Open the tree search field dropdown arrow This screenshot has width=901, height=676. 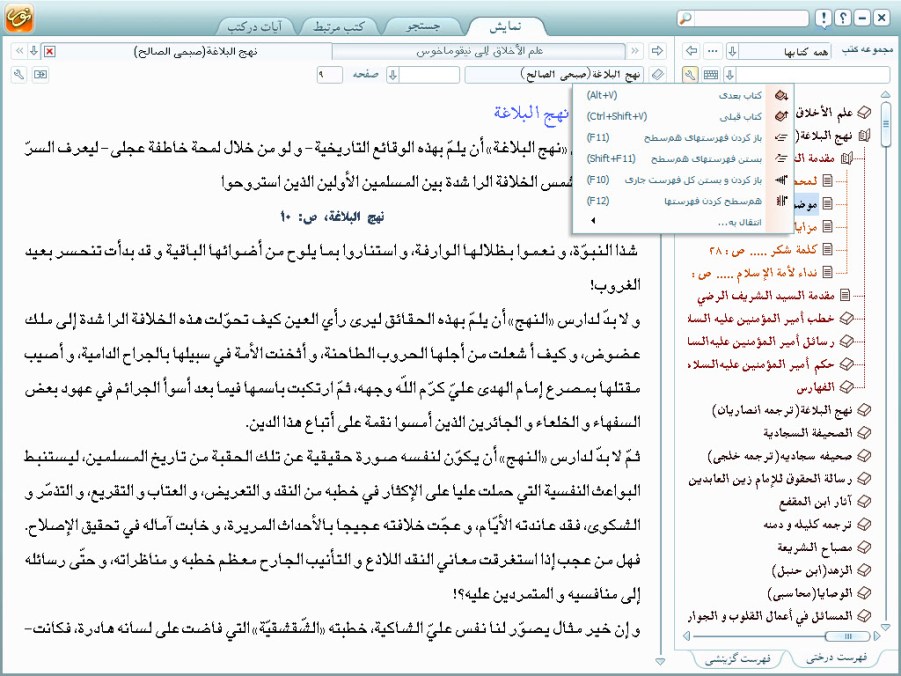[730, 74]
